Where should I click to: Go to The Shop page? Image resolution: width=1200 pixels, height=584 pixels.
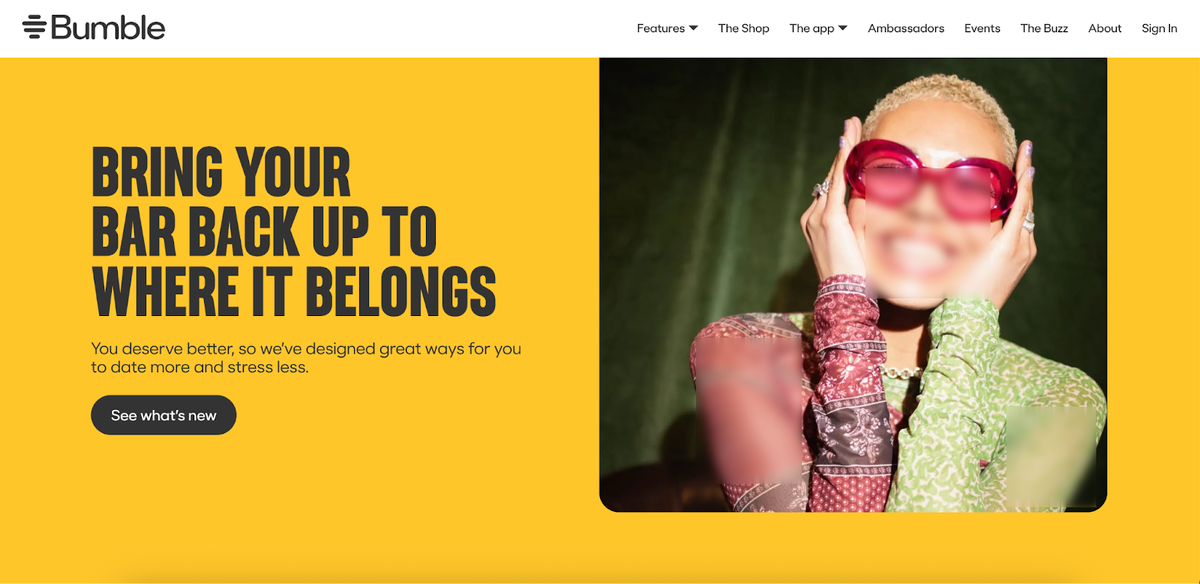[x=744, y=28]
